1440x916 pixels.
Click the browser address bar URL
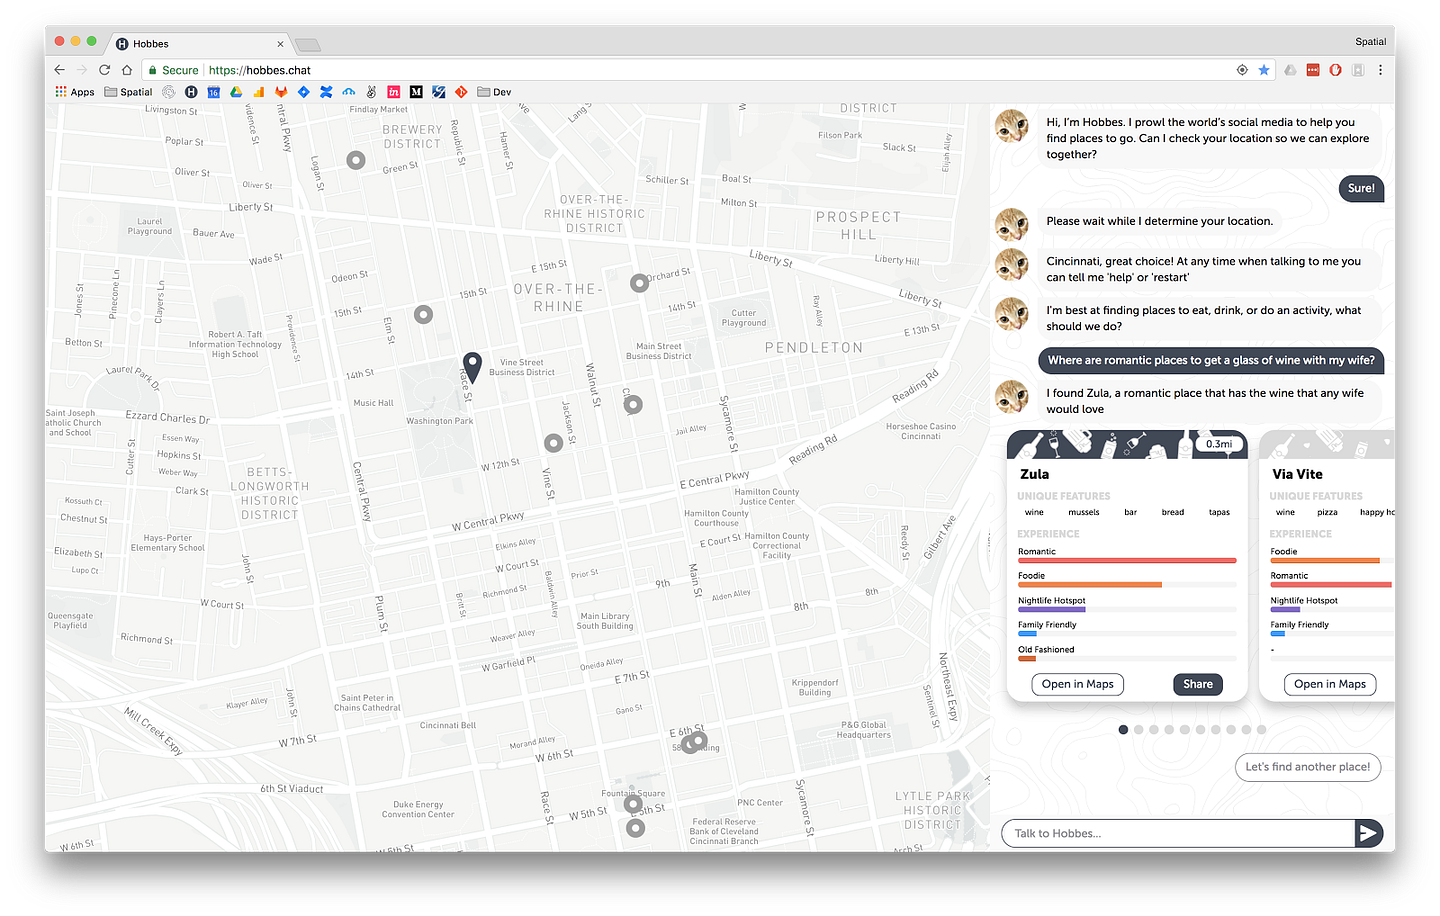tap(260, 70)
